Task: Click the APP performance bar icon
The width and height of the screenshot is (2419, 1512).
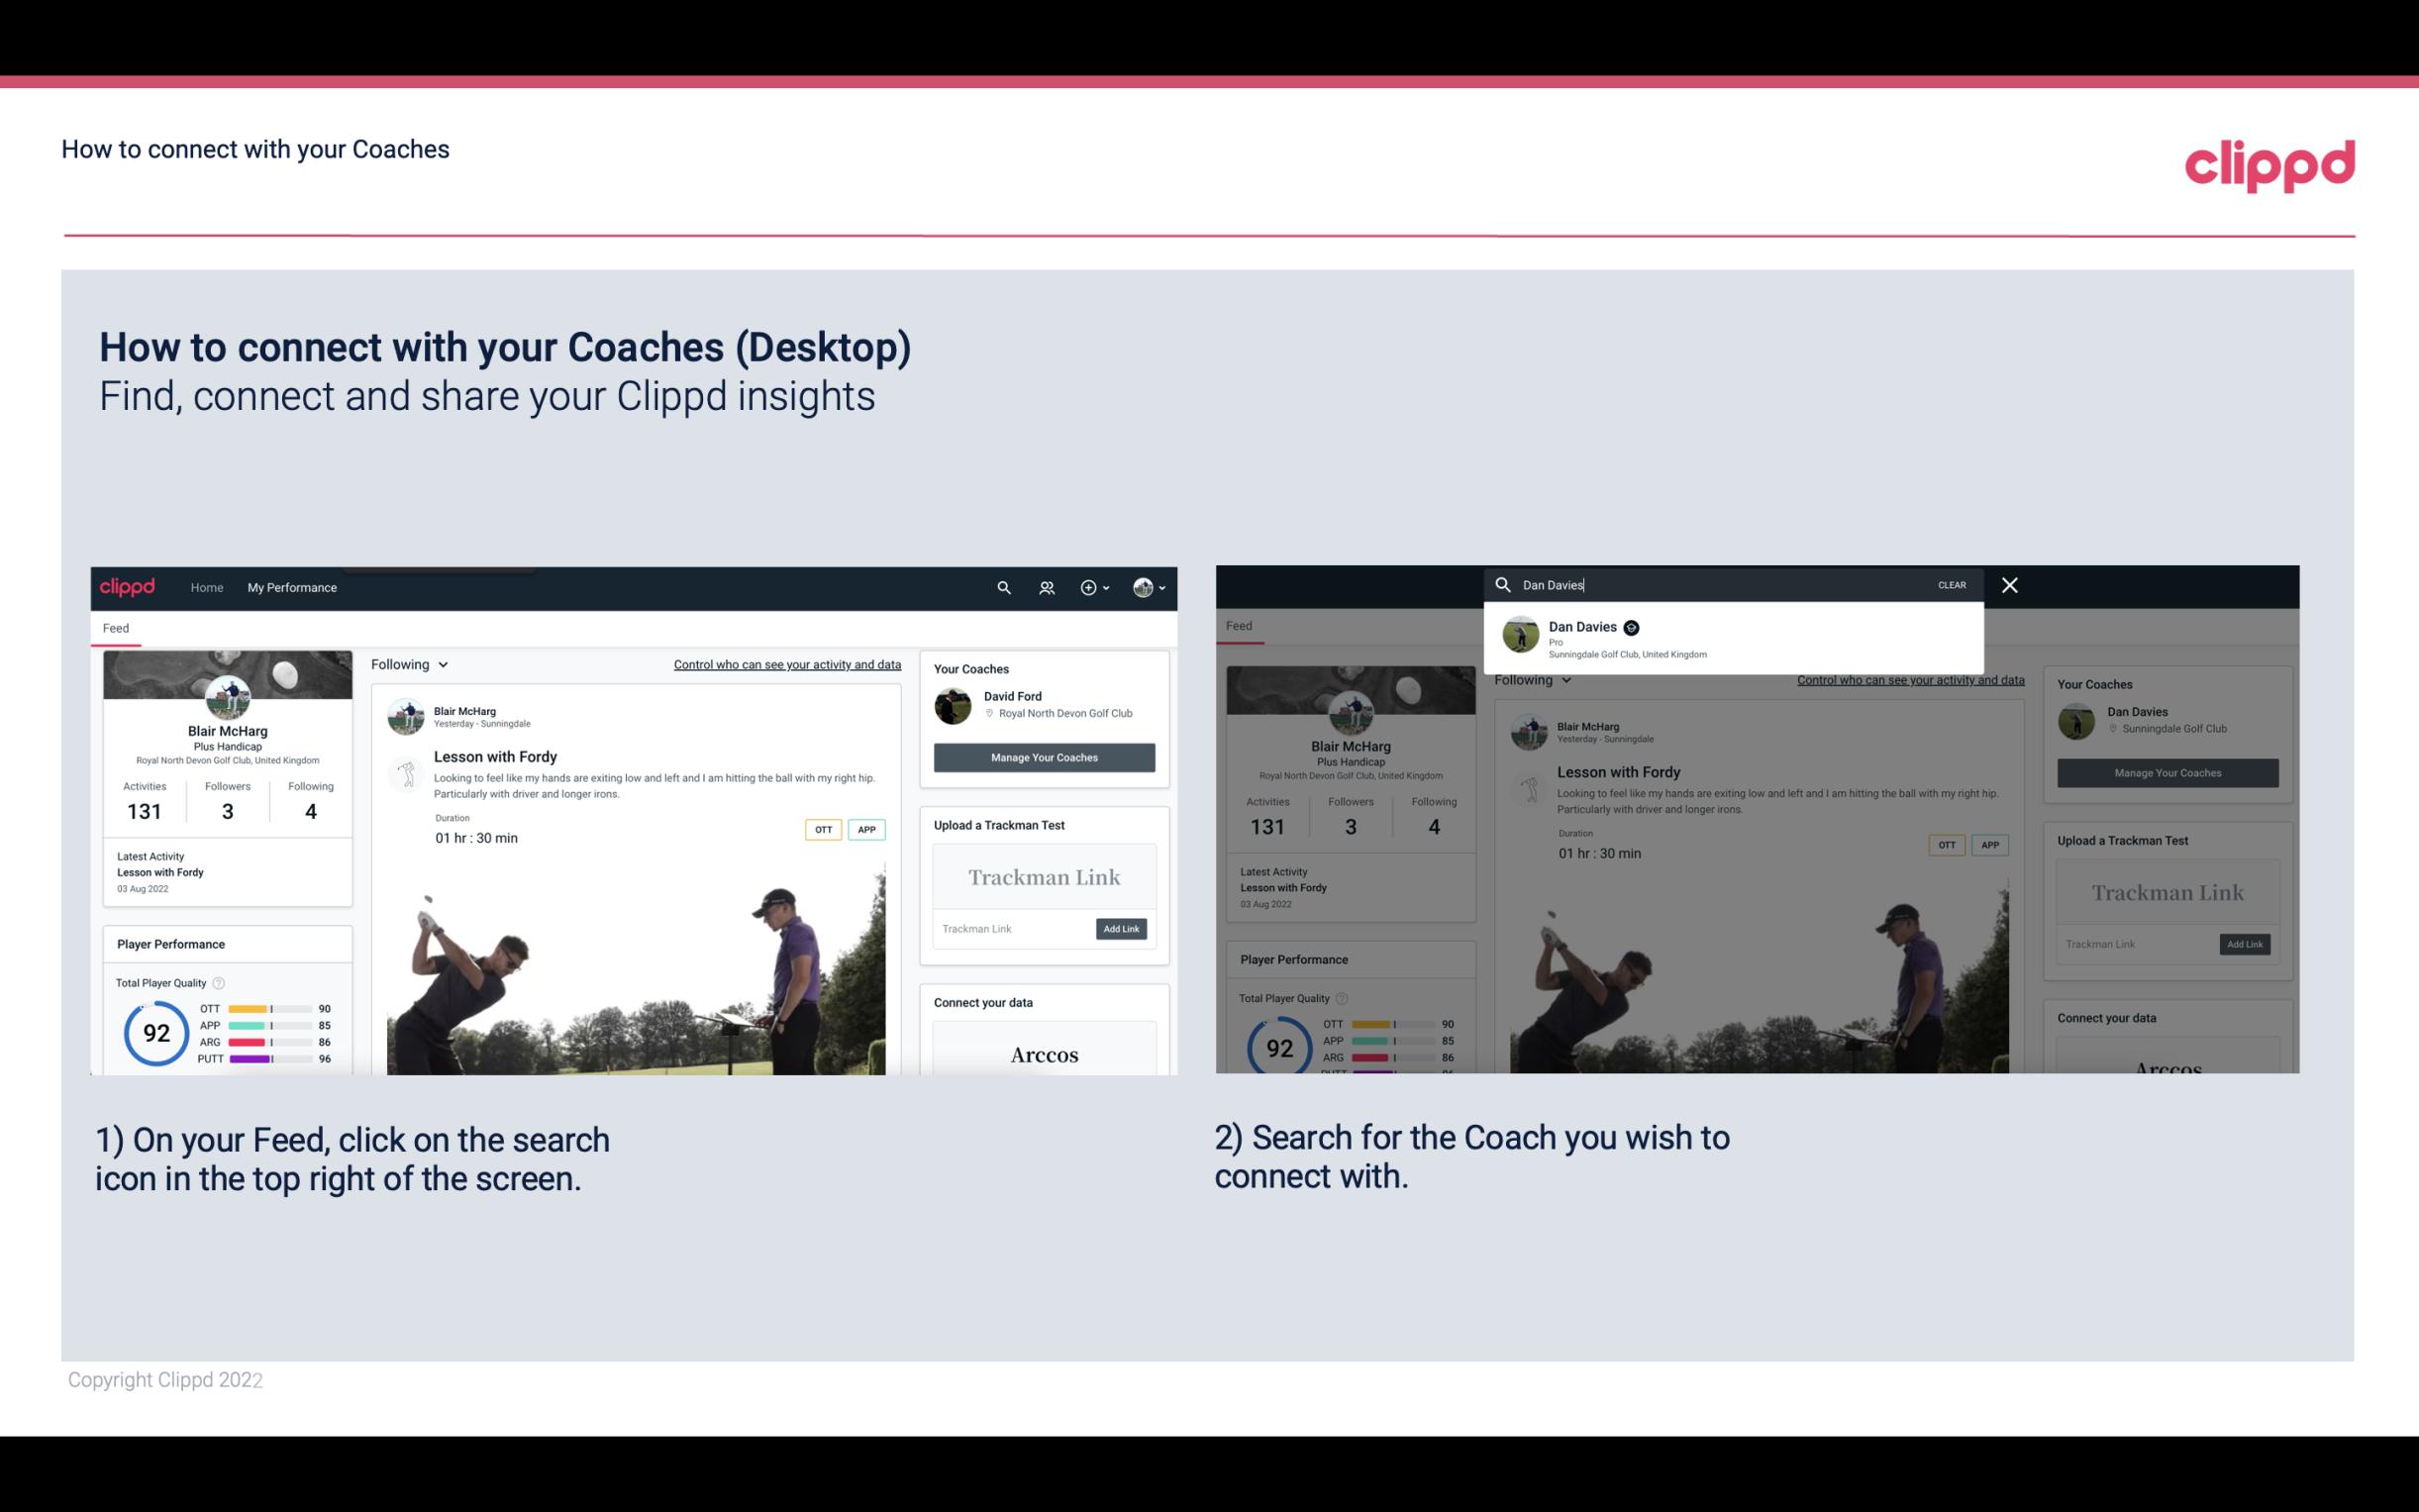Action: (268, 1026)
